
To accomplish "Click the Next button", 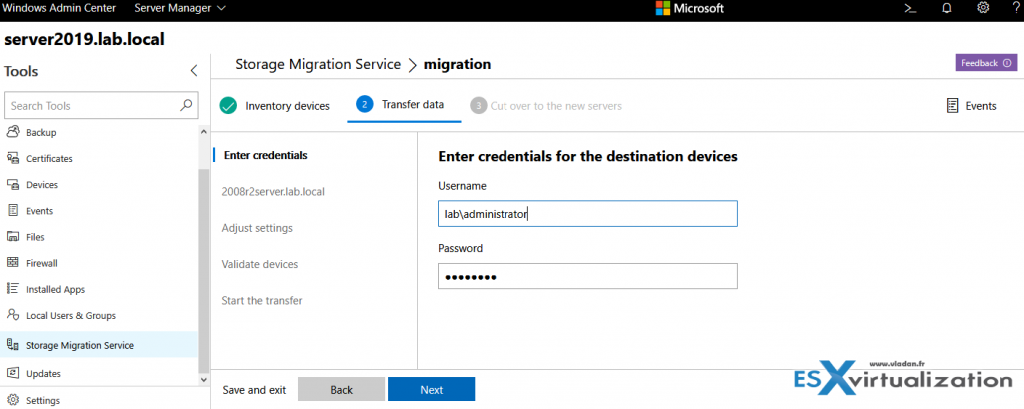I will (x=431, y=389).
